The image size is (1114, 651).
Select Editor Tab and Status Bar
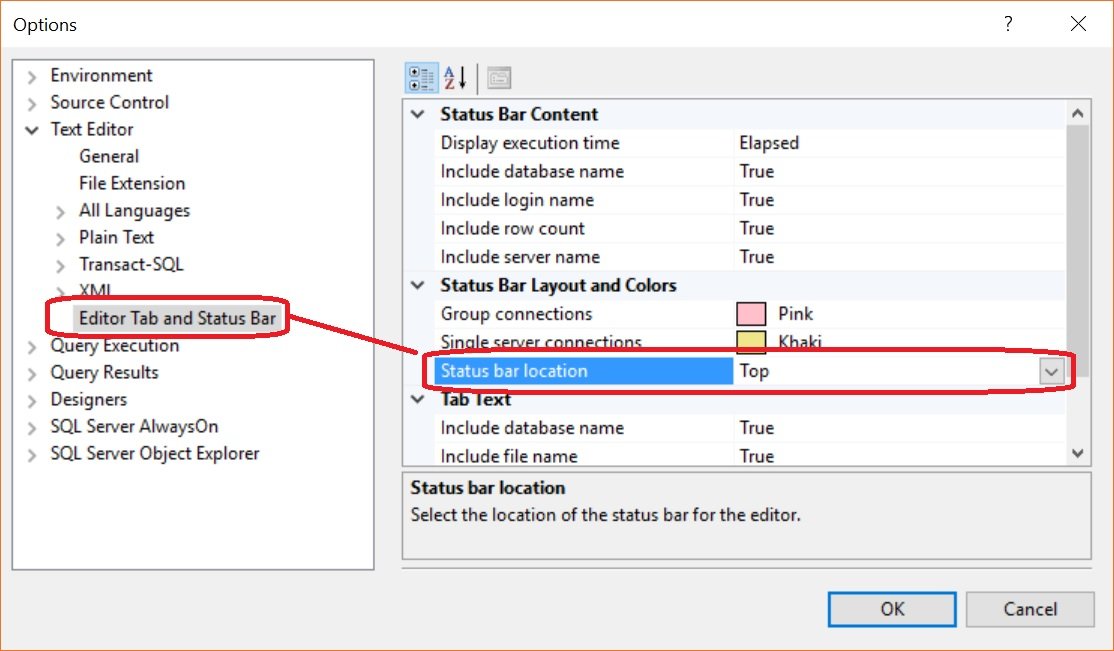click(x=177, y=318)
